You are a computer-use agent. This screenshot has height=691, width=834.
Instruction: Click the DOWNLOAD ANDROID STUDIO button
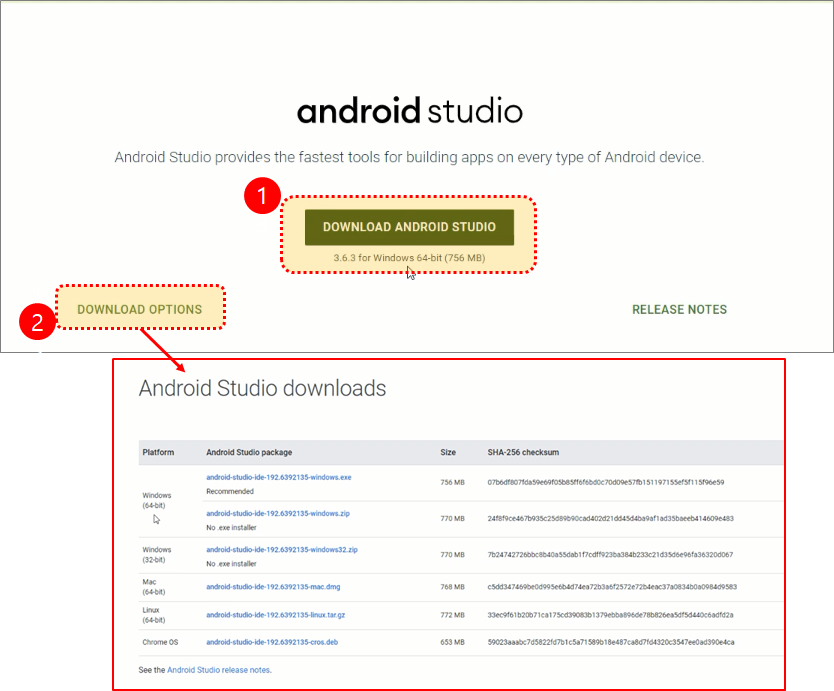tap(409, 227)
